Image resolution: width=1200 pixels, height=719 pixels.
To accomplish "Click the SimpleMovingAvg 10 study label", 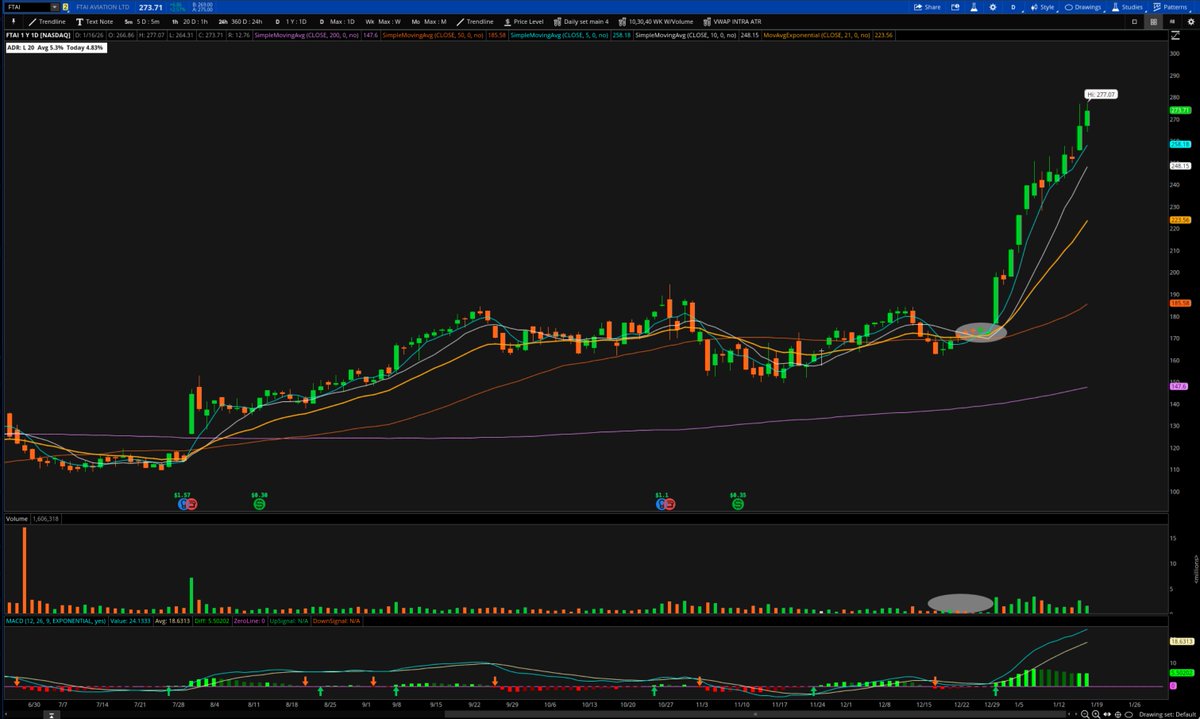I will pyautogui.click(x=684, y=34).
